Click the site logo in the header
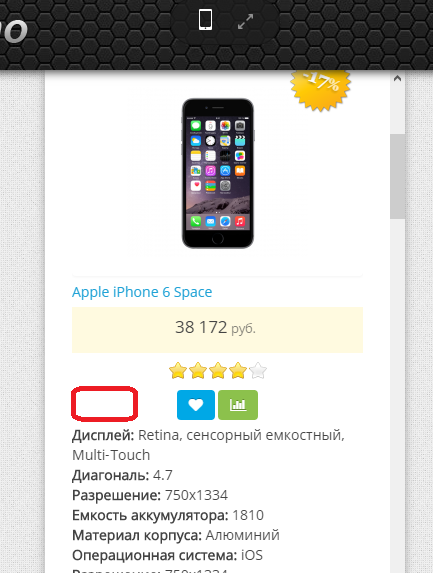The width and height of the screenshot is (433, 573). pyautogui.click(x=13, y=31)
